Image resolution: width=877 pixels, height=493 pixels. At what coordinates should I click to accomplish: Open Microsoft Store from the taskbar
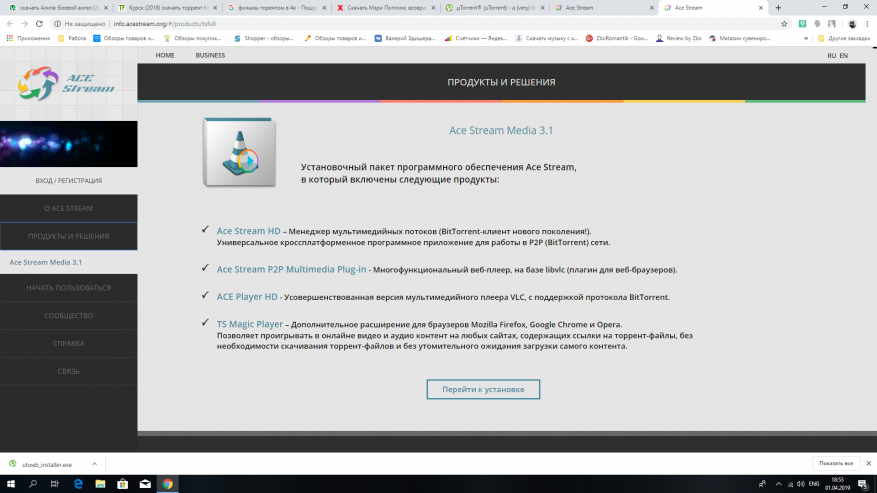122,484
